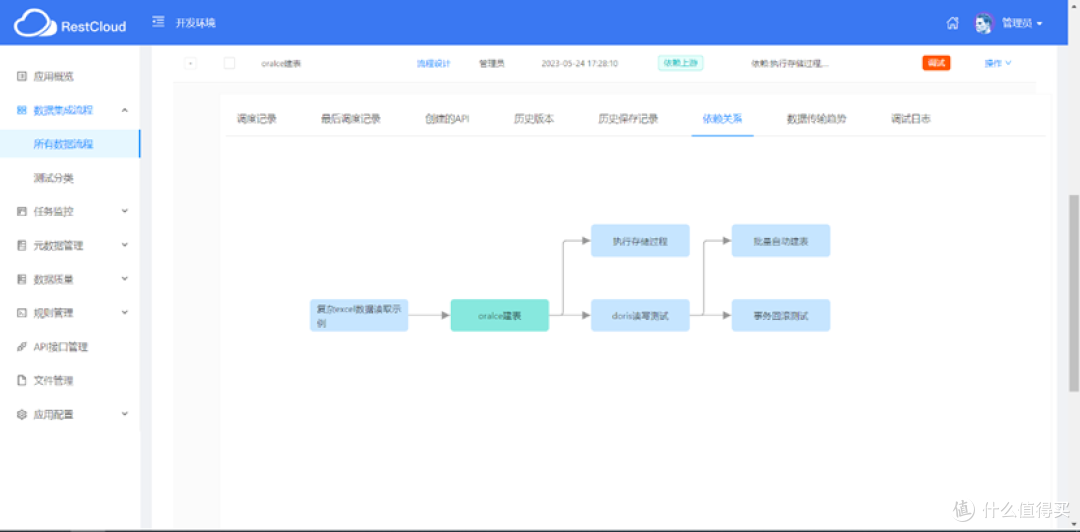The width and height of the screenshot is (1080, 532).
Task: Switch to the 创建的API tab
Action: point(447,119)
